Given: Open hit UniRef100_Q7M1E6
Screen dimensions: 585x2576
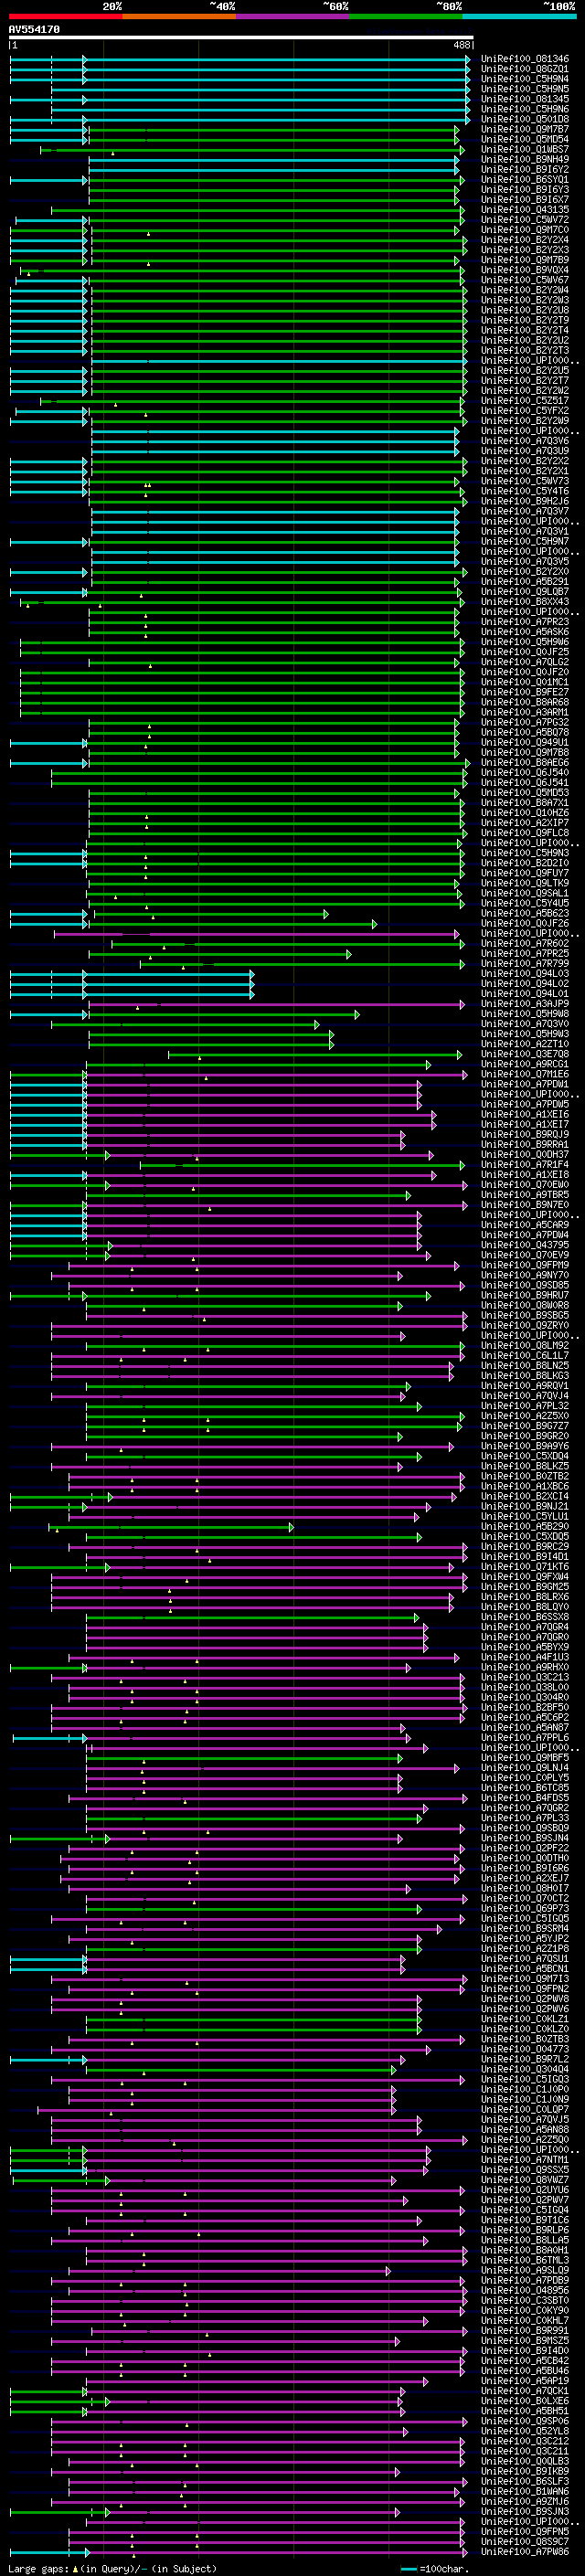Looking at the screenshot, I should (x=525, y=1075).
